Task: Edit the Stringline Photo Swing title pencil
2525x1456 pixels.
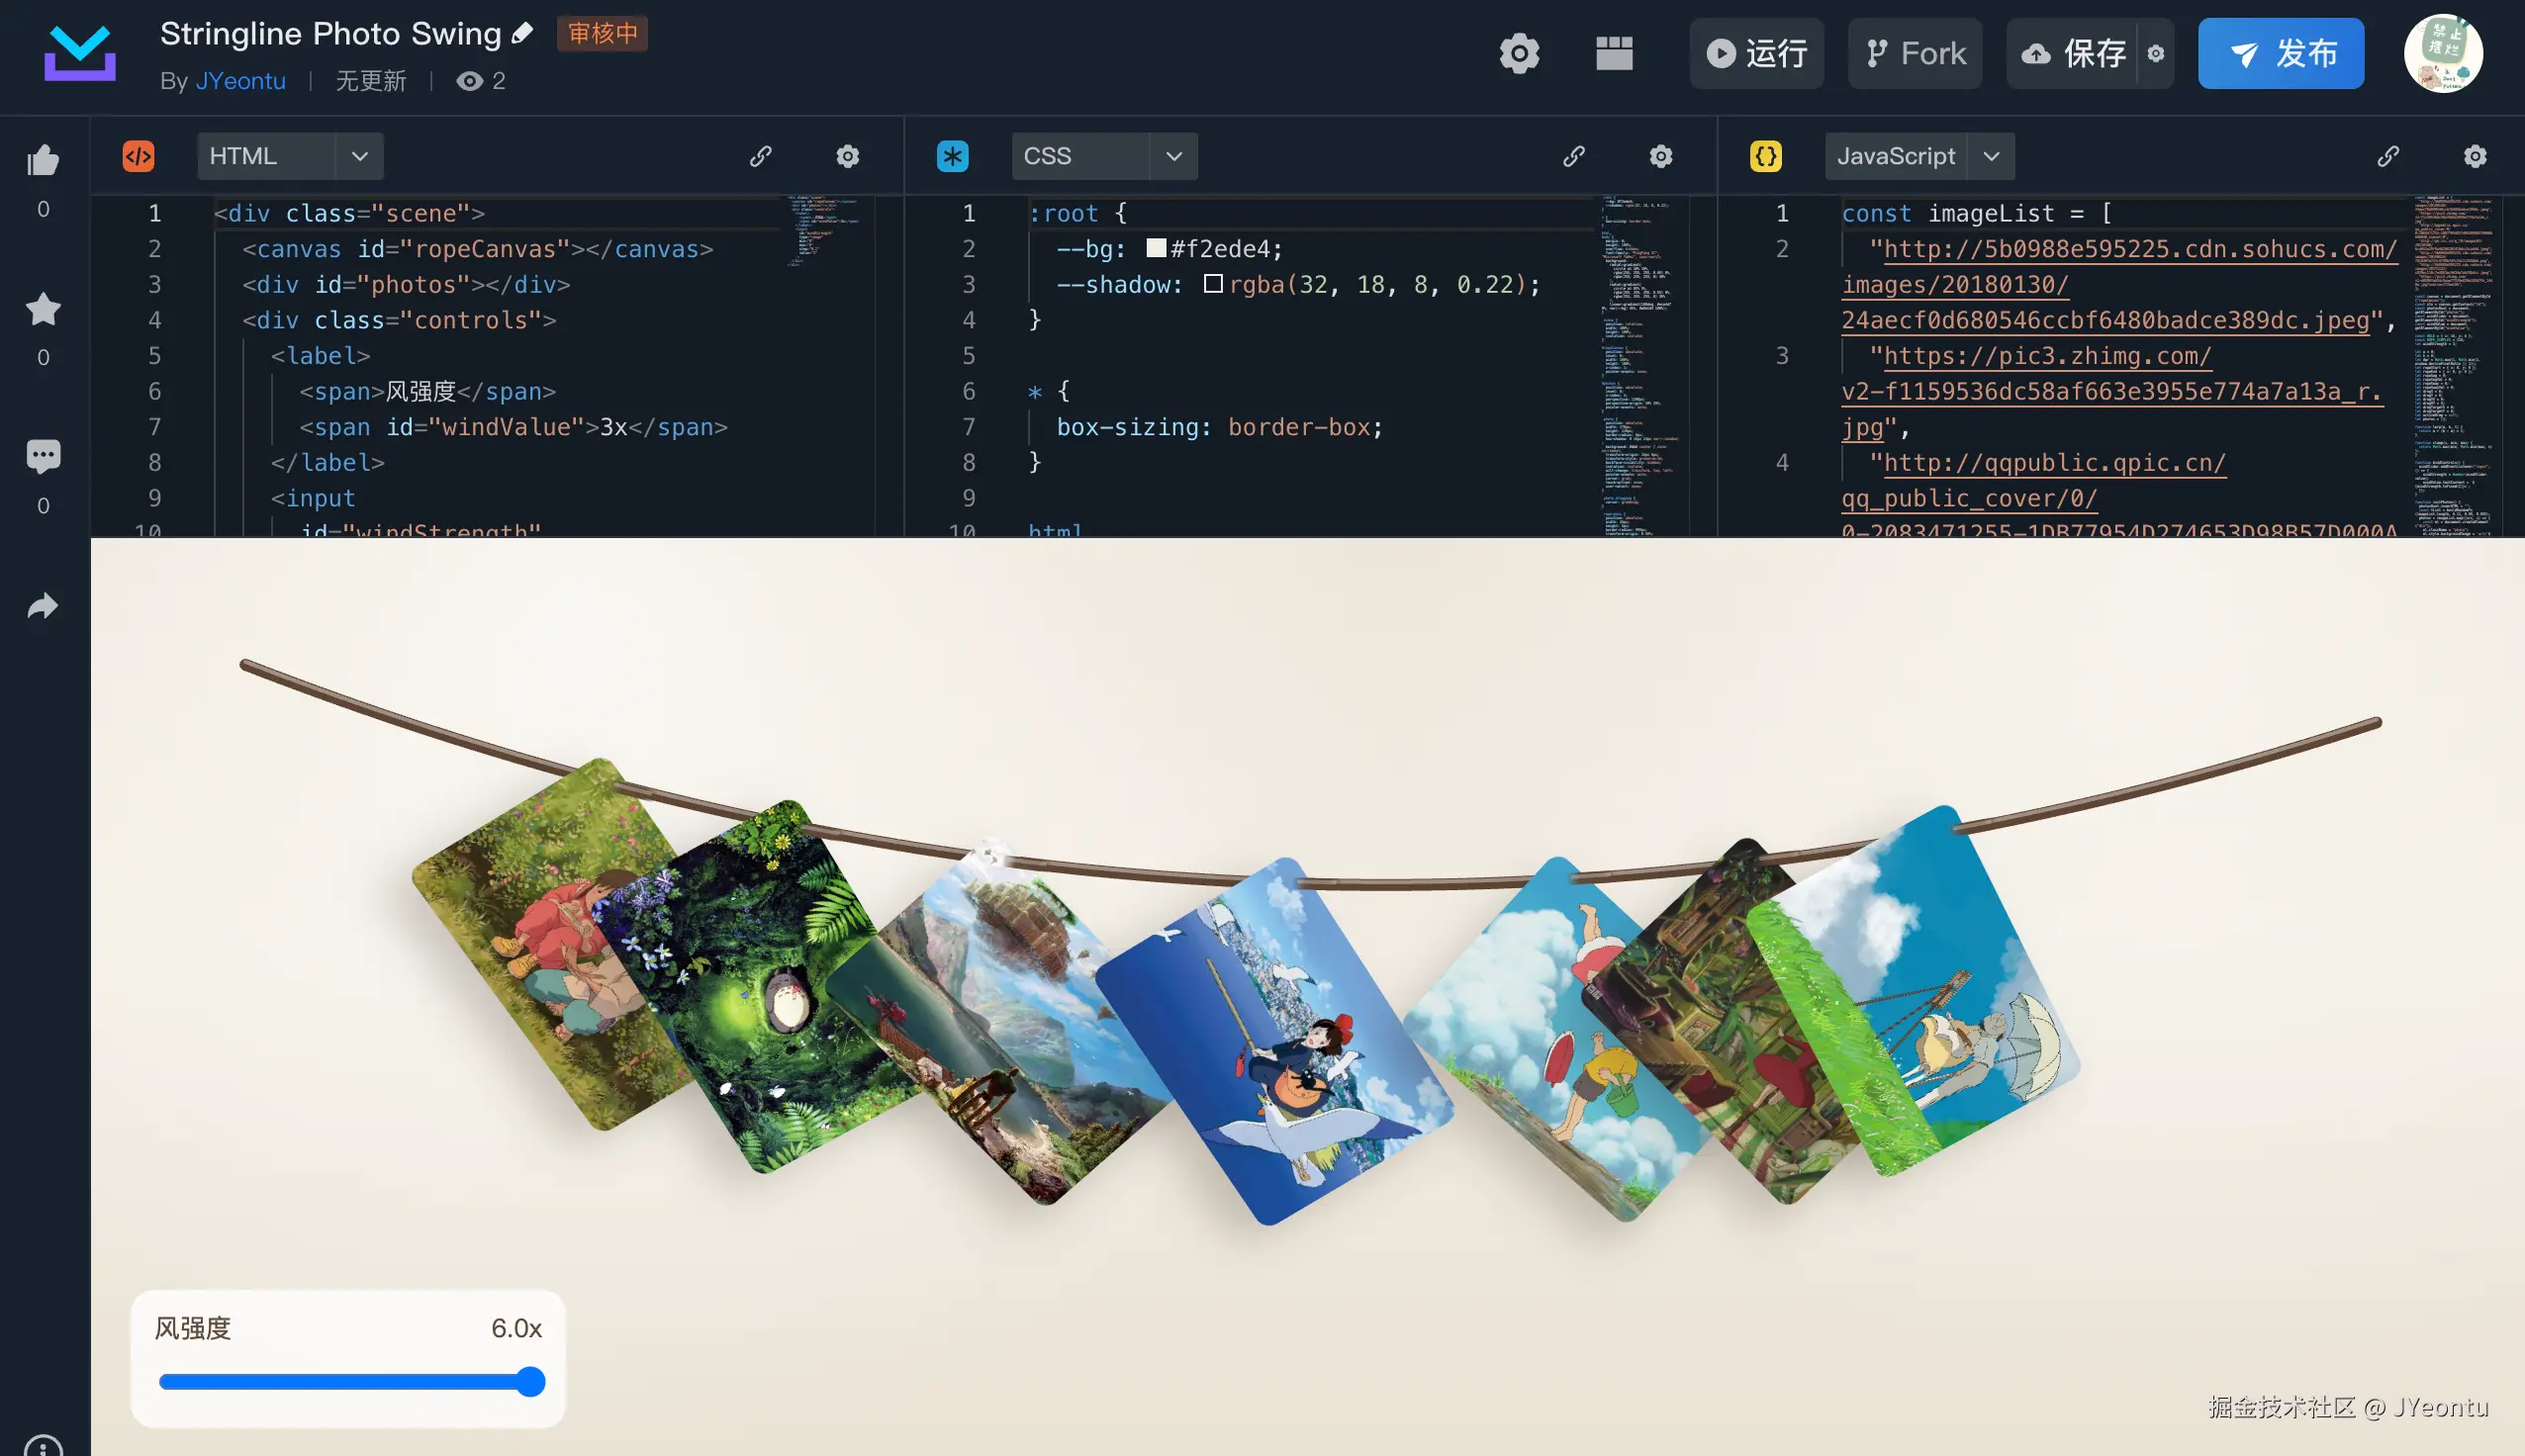Action: 522,33
